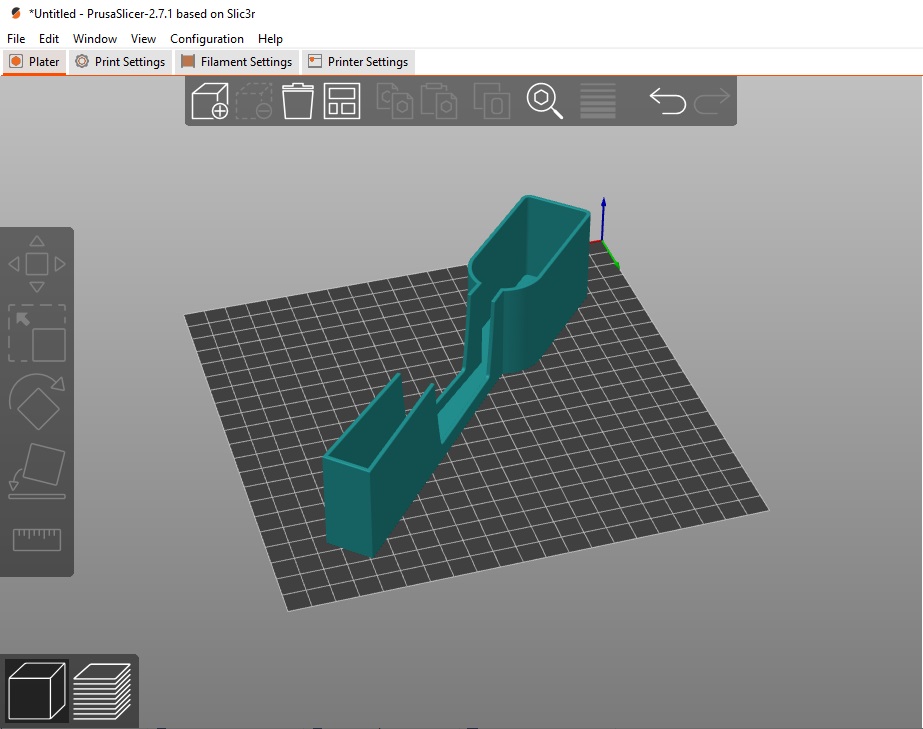The width and height of the screenshot is (923, 729).
Task: Select the Move gizmo tool
Action: coord(37,265)
